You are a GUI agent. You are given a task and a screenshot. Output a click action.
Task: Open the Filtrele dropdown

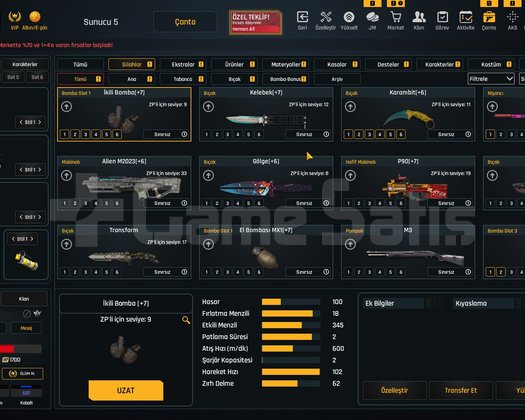[x=491, y=79]
